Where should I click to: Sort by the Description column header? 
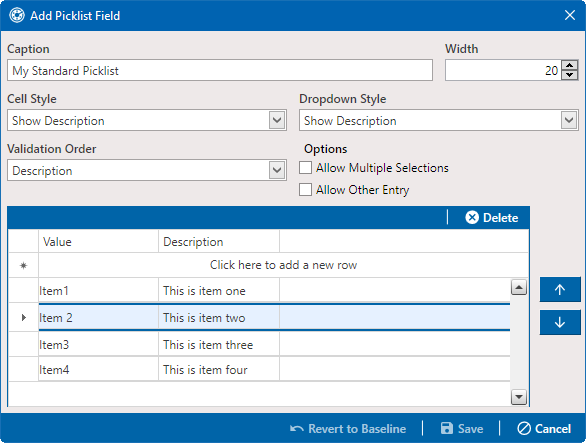tap(219, 242)
